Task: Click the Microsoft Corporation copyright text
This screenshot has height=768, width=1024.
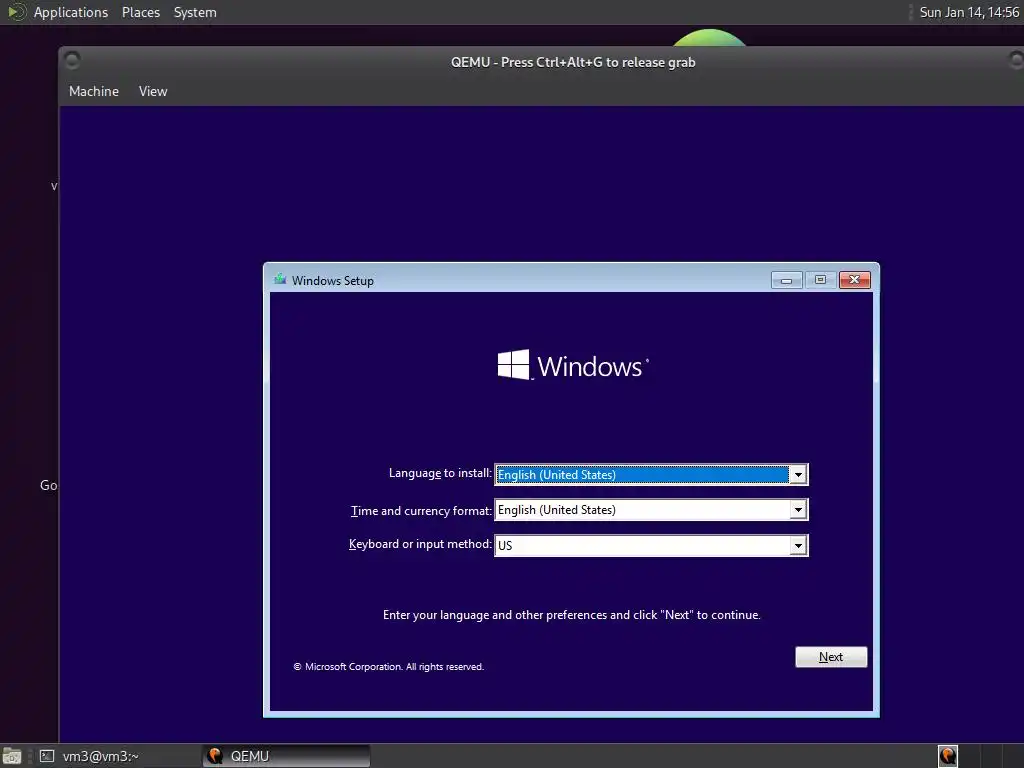Action: [389, 667]
